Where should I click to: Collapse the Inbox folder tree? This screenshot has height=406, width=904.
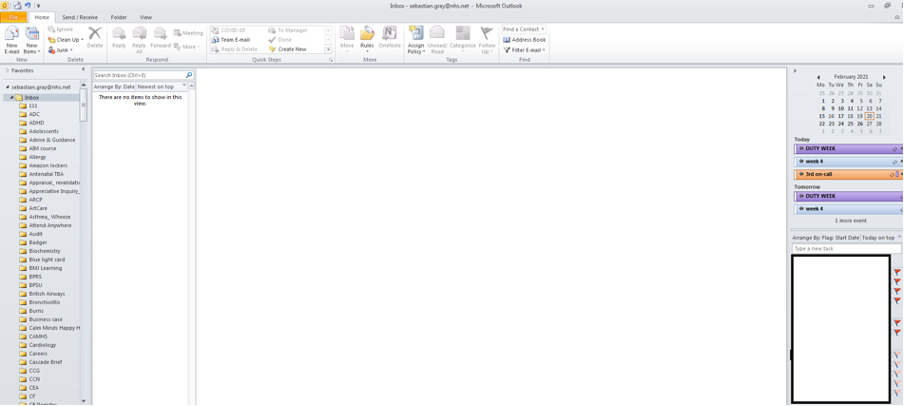tap(12, 97)
